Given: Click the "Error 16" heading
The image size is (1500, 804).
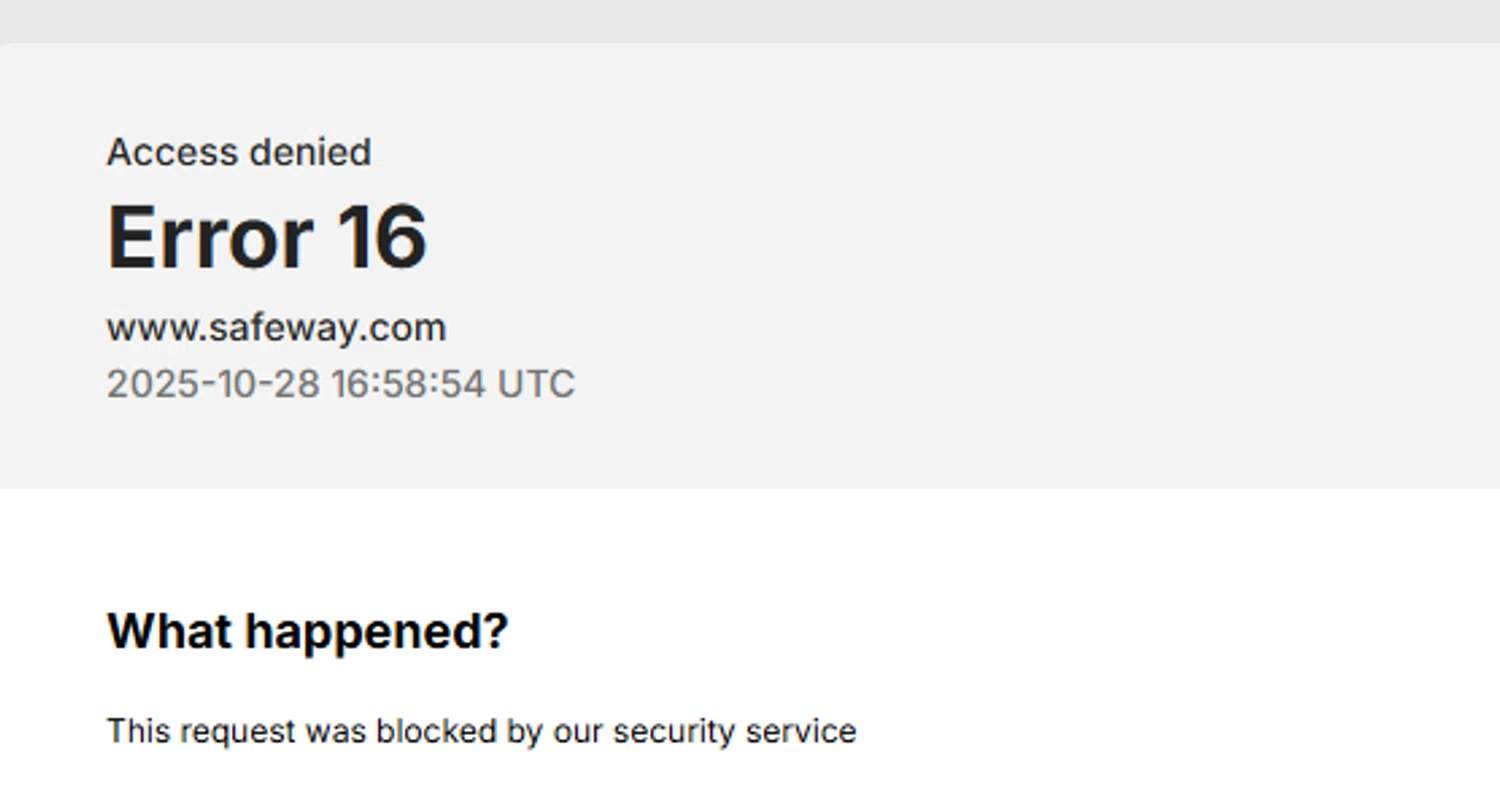Looking at the screenshot, I should tap(267, 238).
